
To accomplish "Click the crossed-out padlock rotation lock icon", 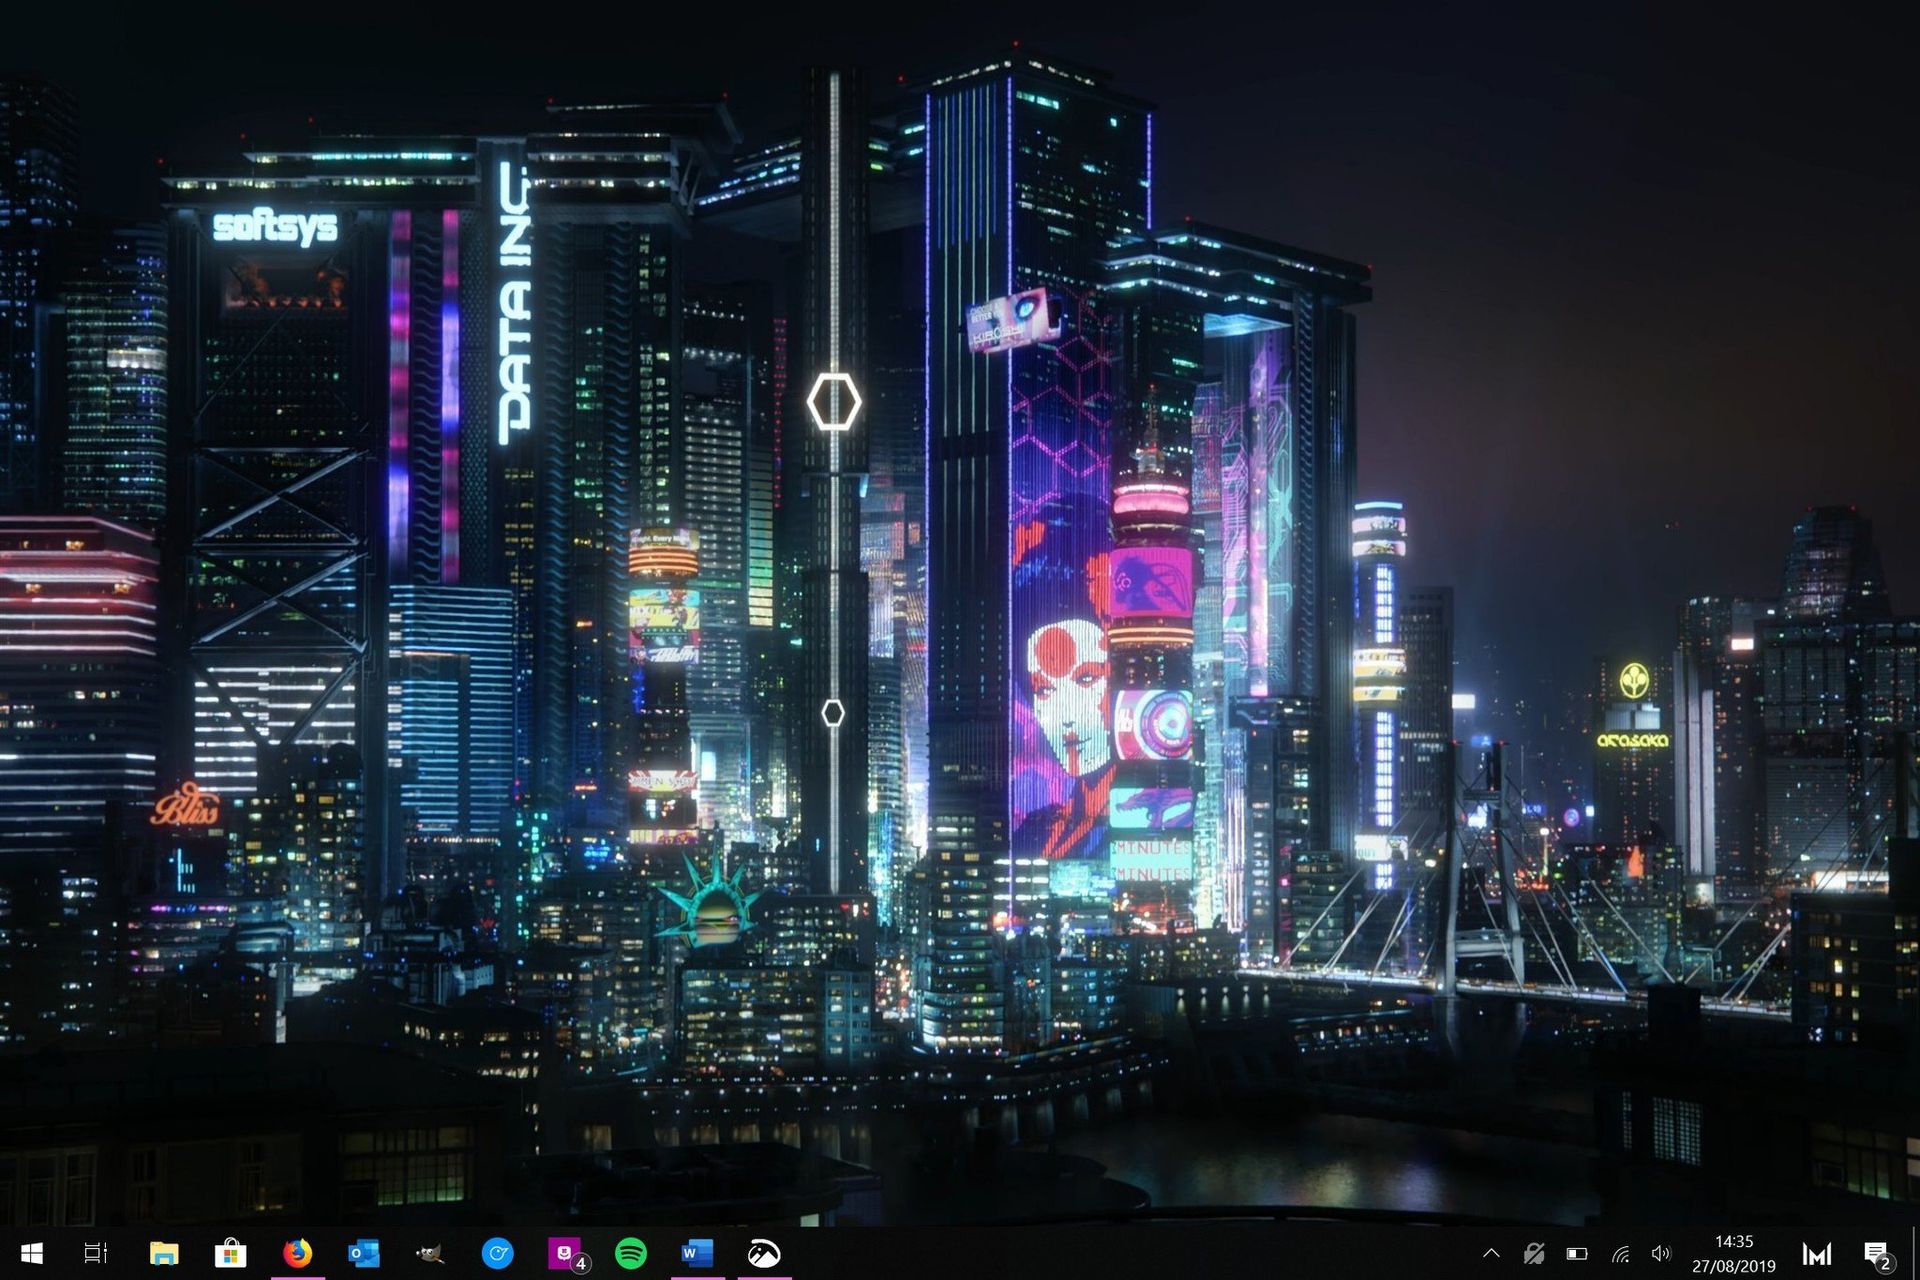I will (1534, 1252).
